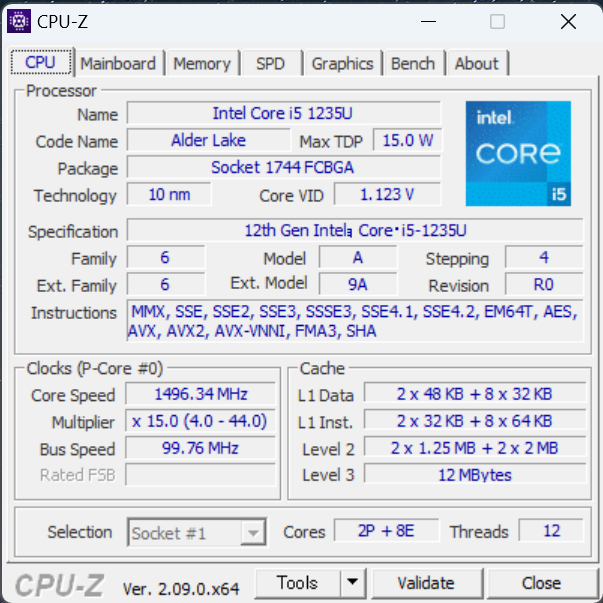Click the Revision R0 value
Image resolution: width=603 pixels, height=603 pixels.
point(544,284)
